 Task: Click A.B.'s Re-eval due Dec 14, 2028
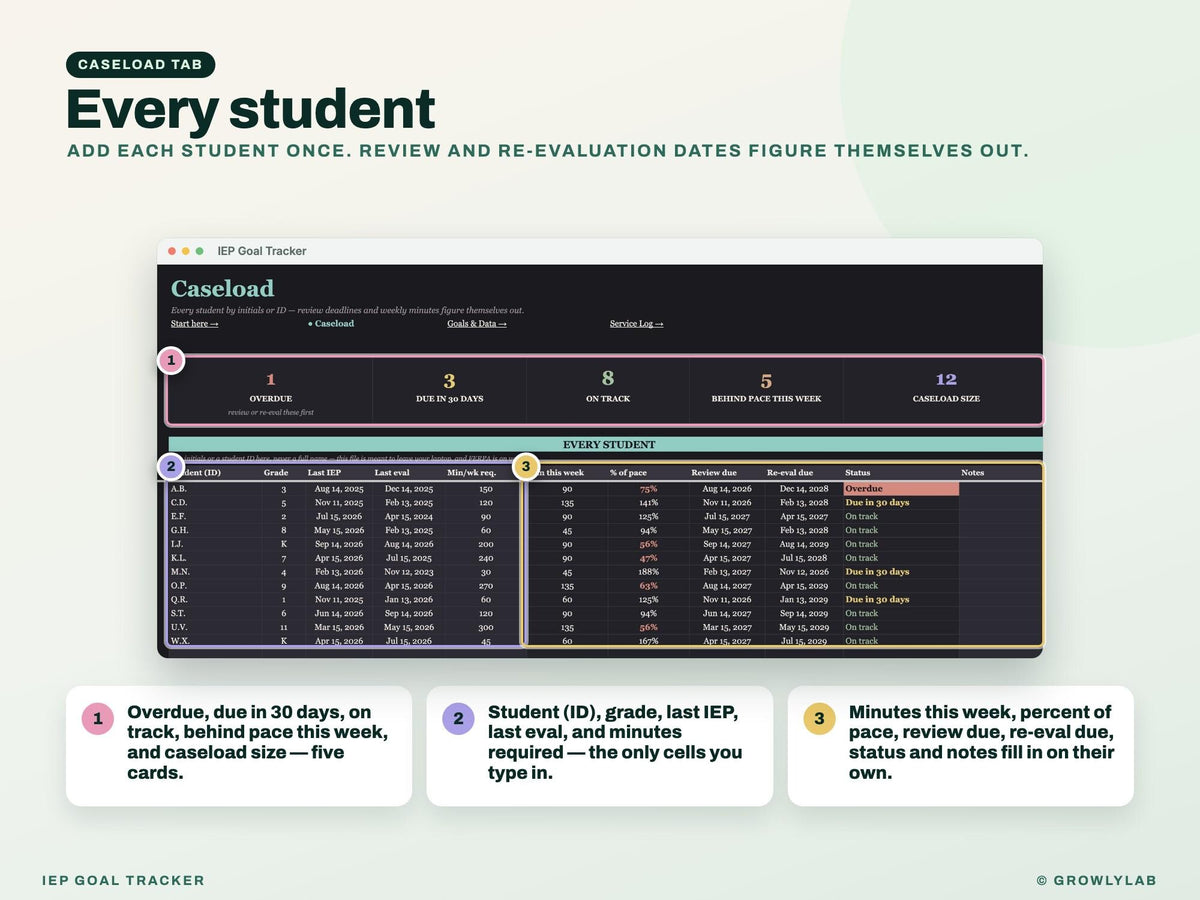[x=803, y=489]
